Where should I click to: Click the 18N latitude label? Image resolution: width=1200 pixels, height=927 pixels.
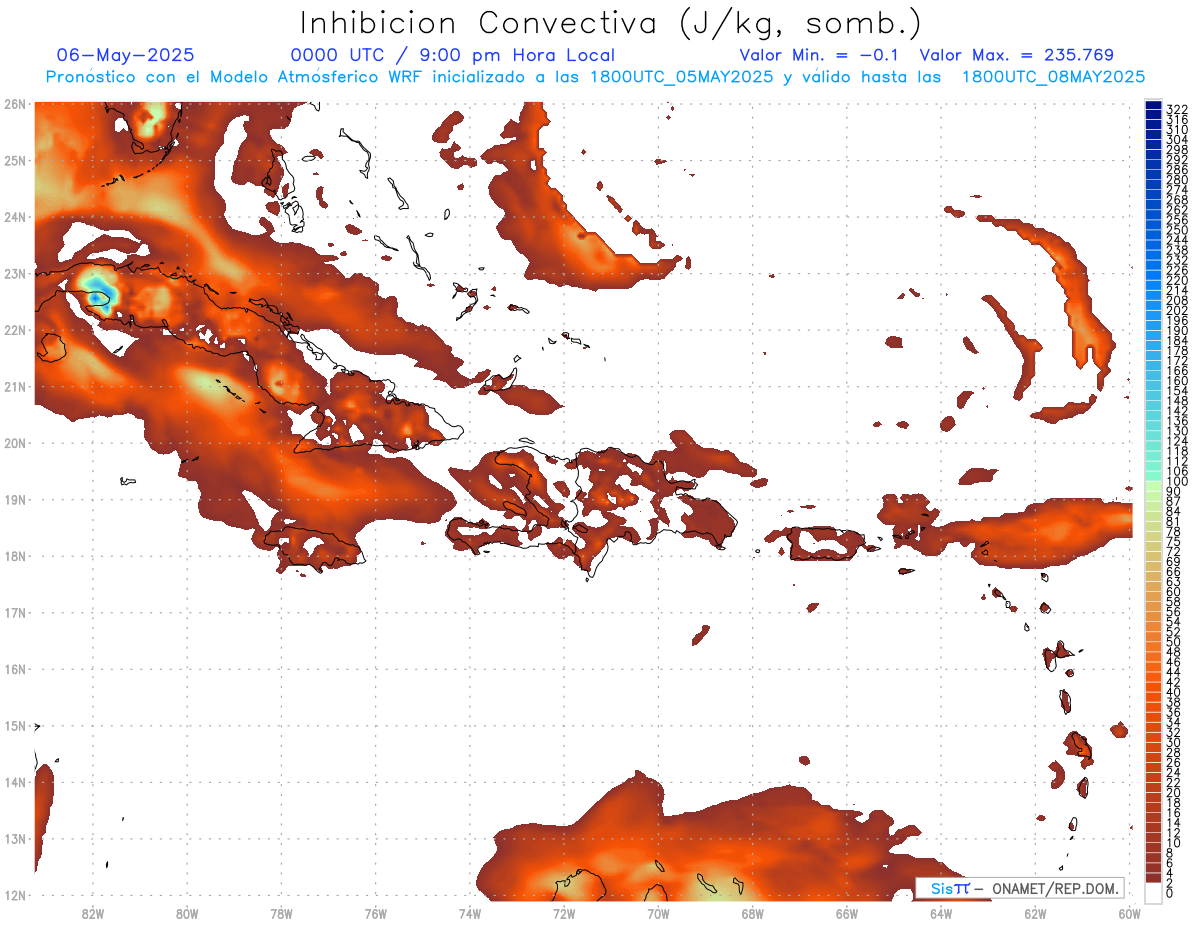[14, 556]
